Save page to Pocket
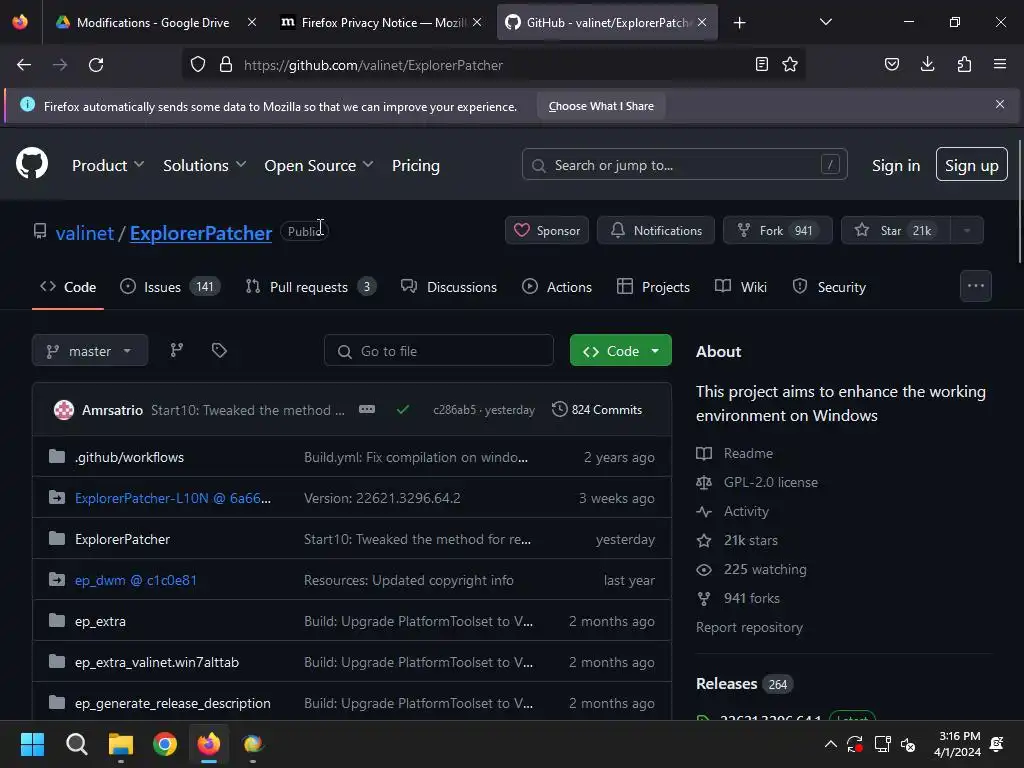The height and width of the screenshot is (768, 1024). [x=892, y=64]
